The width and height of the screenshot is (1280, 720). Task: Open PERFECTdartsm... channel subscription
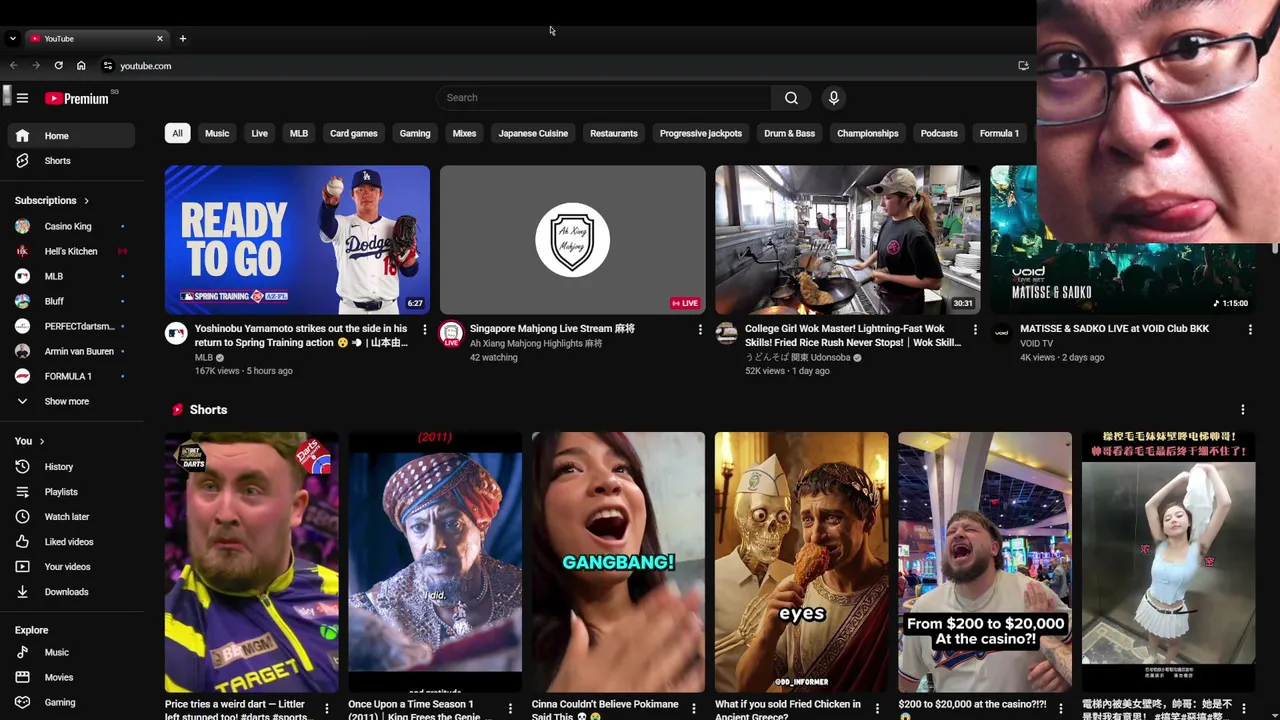click(x=70, y=326)
